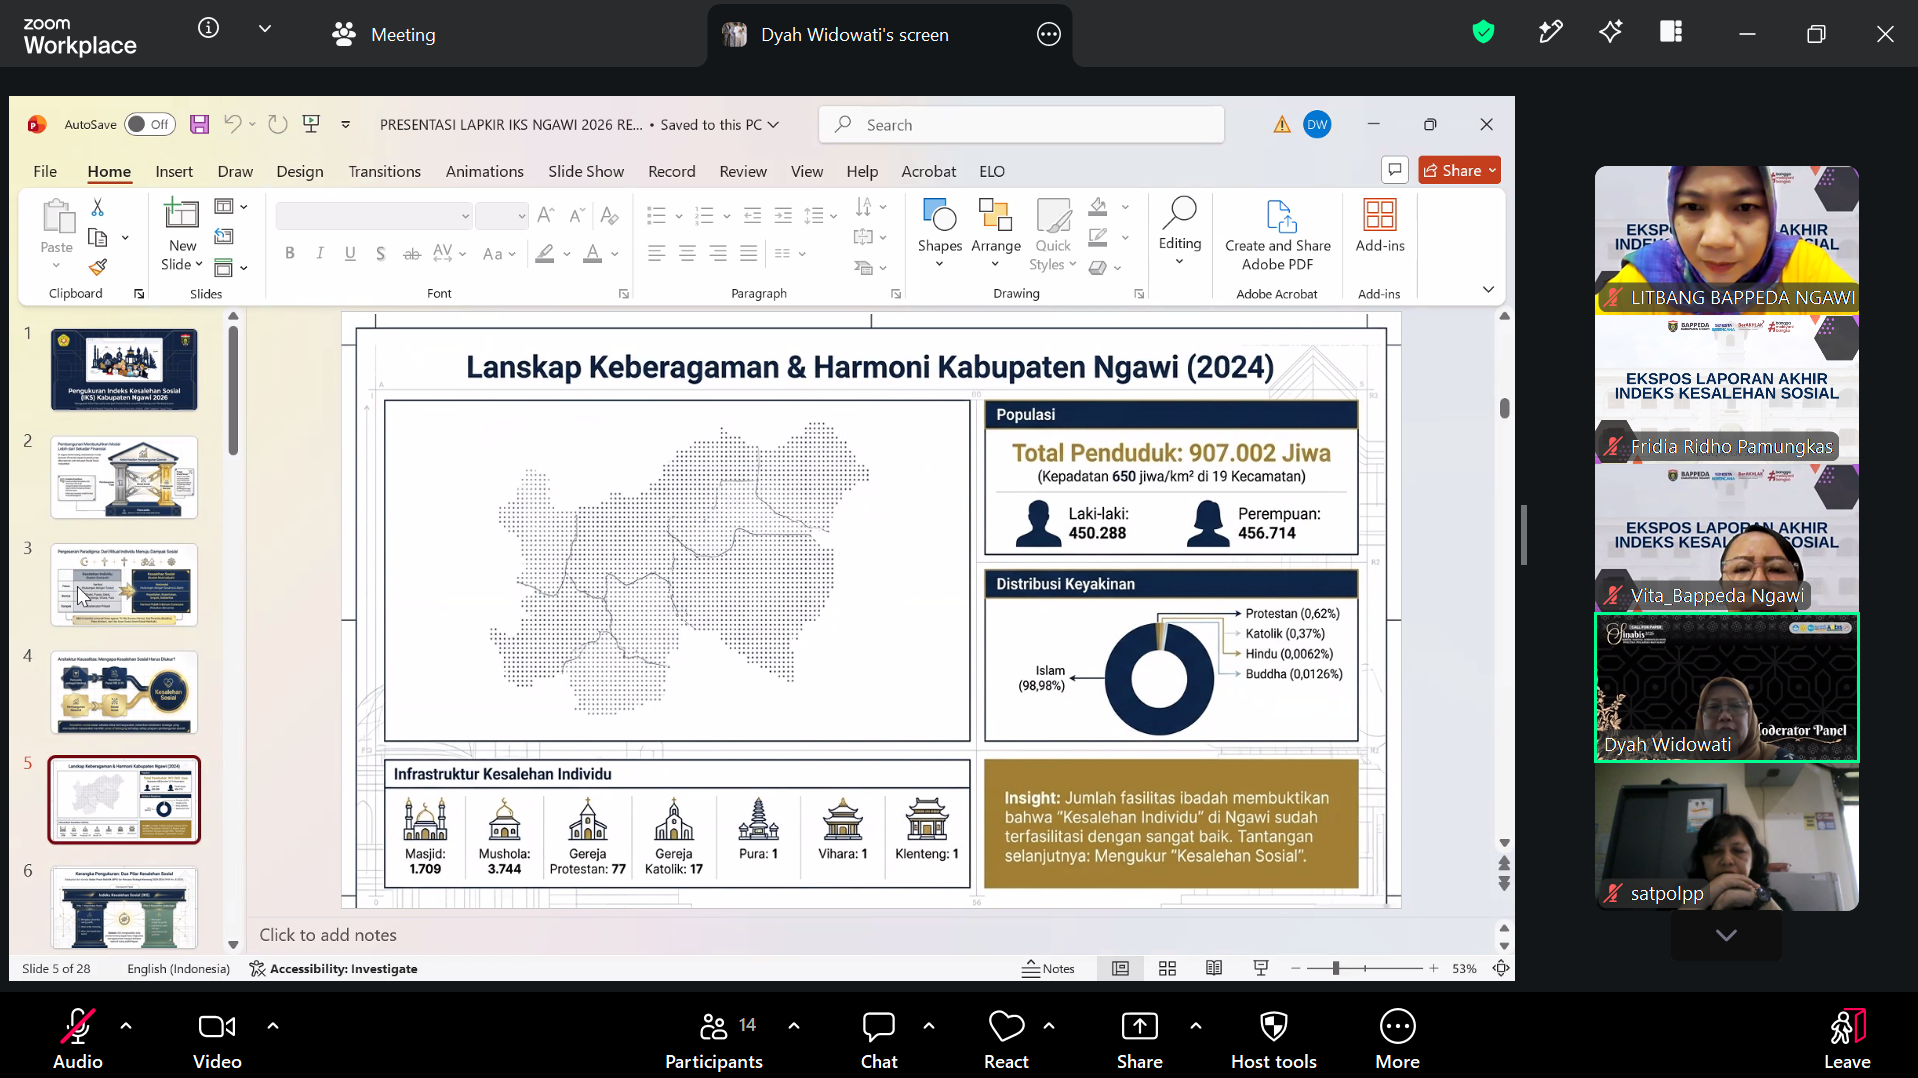This screenshot has width=1918, height=1078.
Task: Click the zoom level slider
Action: tap(1364, 968)
